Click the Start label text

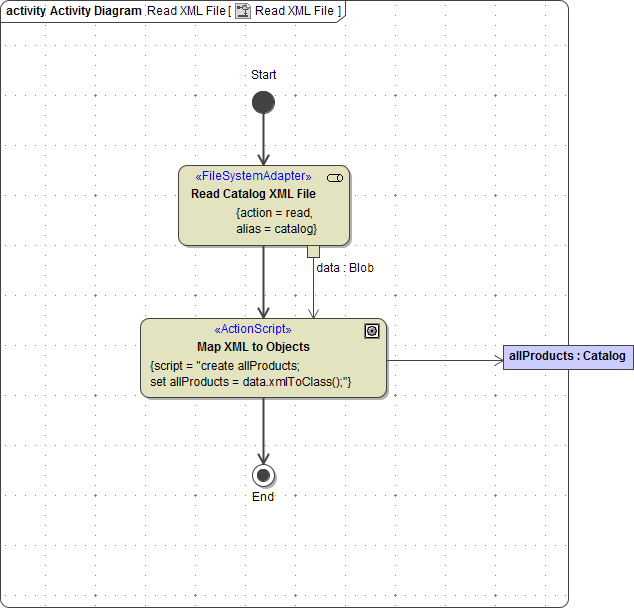click(264, 75)
